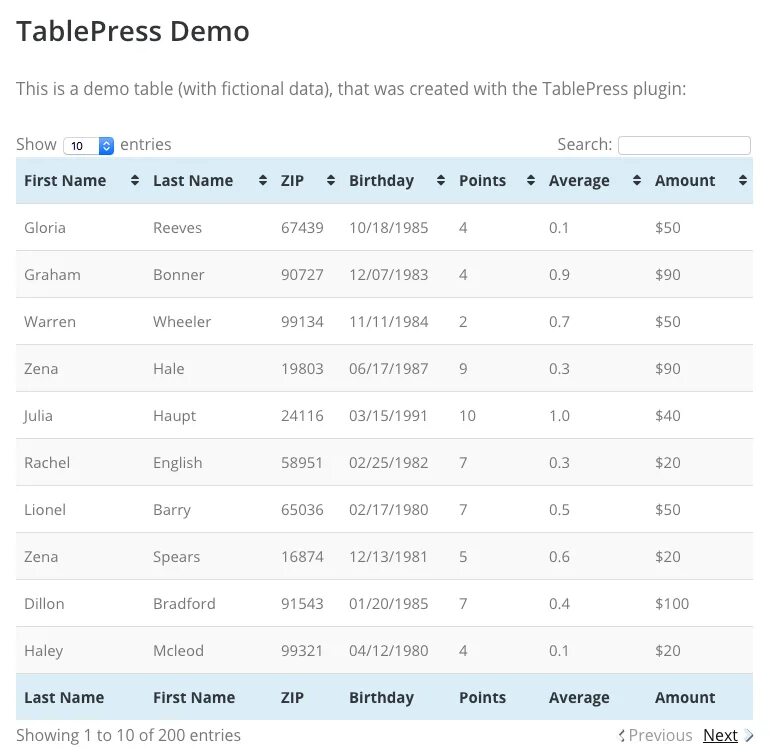
Task: Sort Points column via its arrow icon
Action: [530, 180]
